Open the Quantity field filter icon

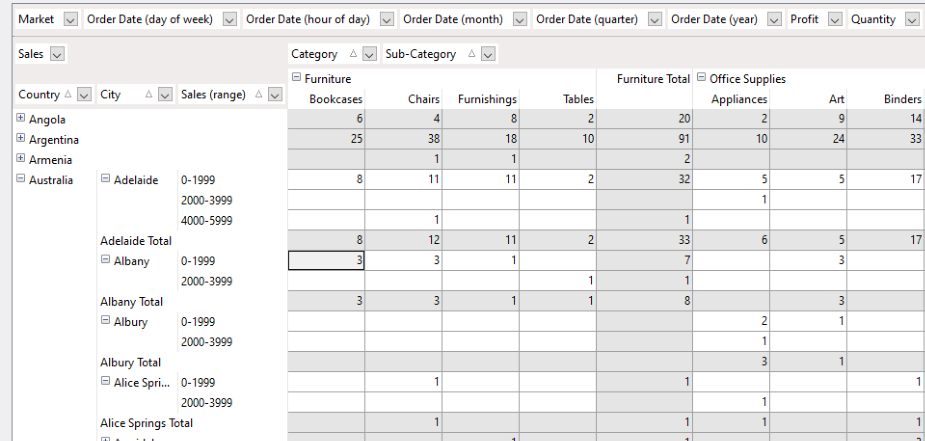[x=911, y=20]
